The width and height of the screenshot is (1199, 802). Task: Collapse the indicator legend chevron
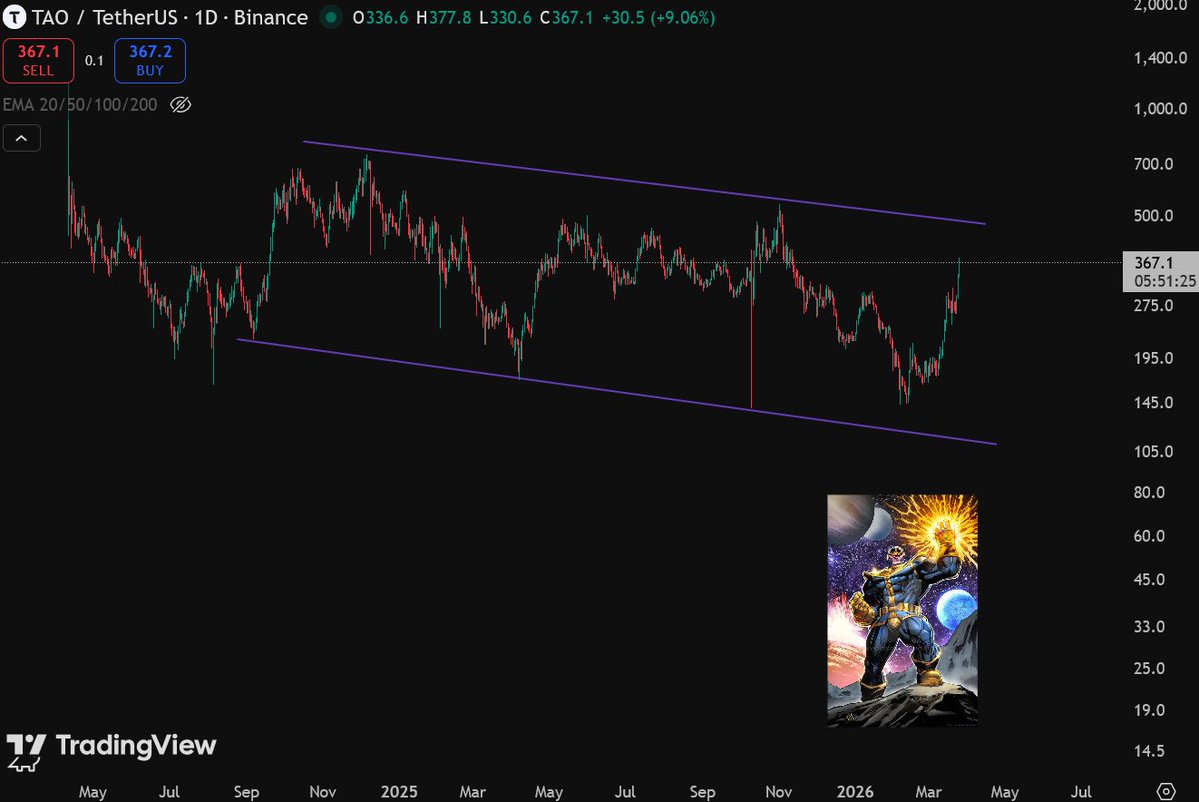[x=21, y=138]
